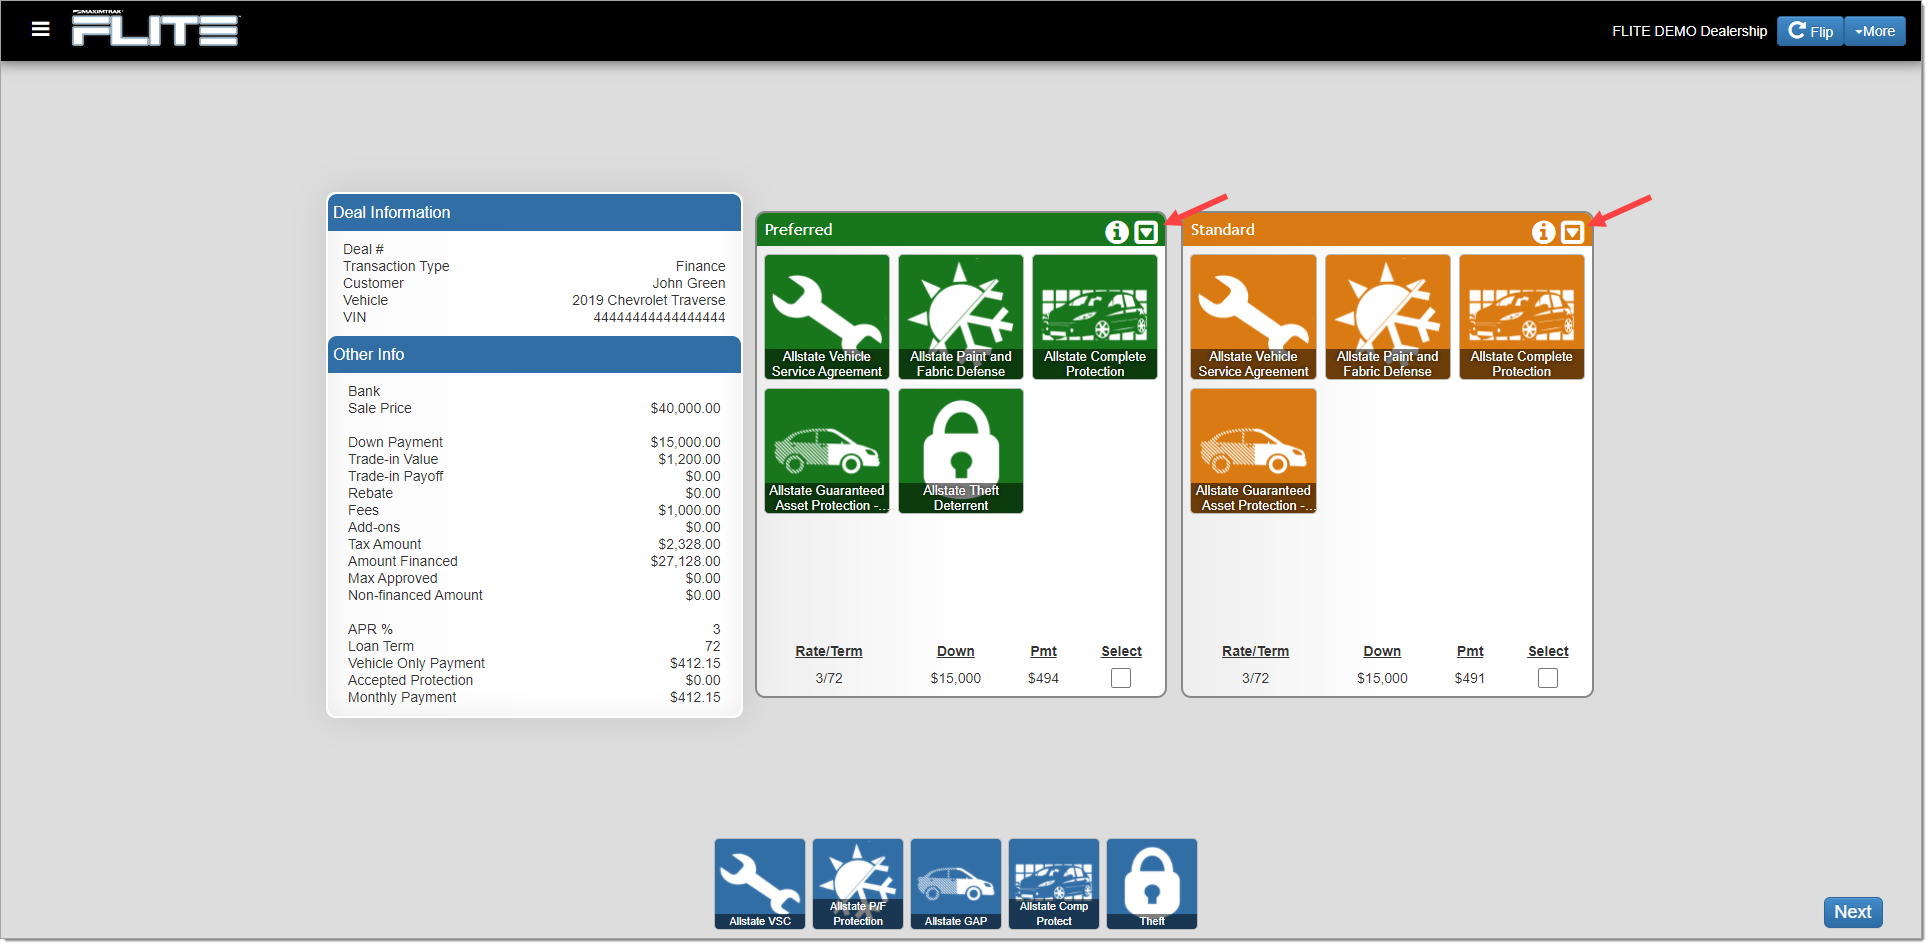Click Rate/Term header in Standard package
The width and height of the screenshot is (1929, 946).
point(1256,651)
